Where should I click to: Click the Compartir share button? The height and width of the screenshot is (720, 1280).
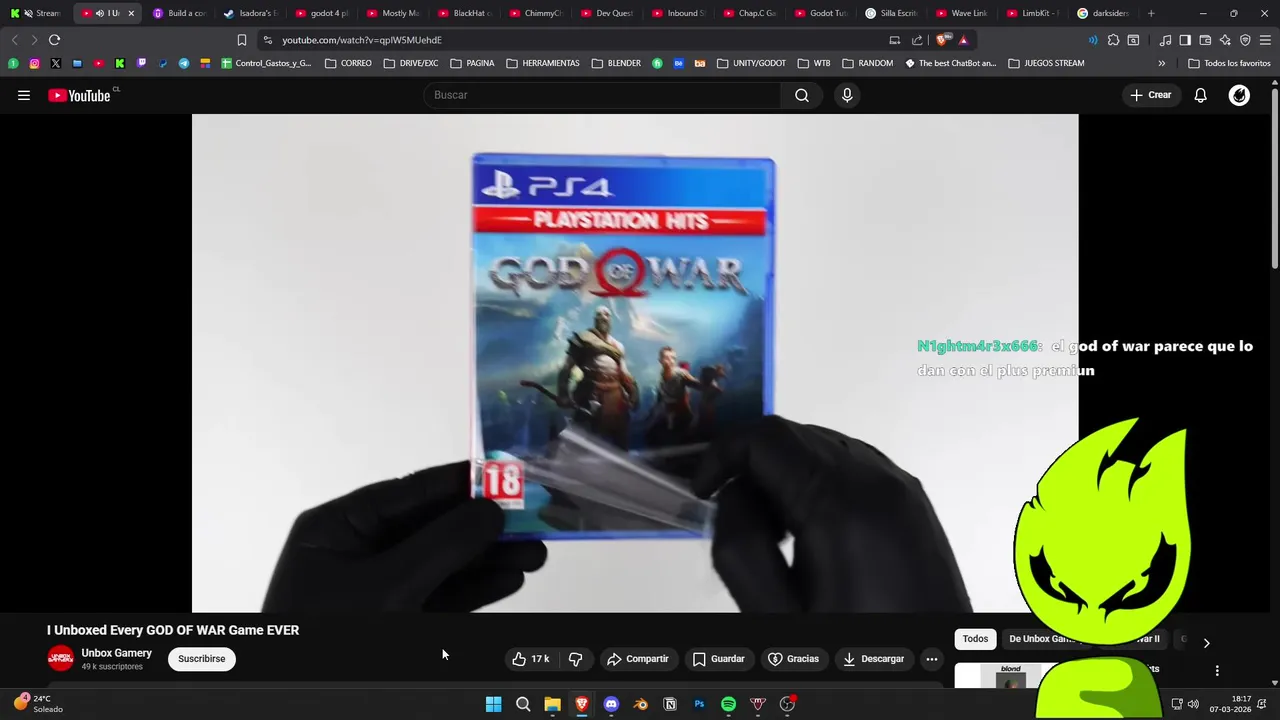(638, 659)
